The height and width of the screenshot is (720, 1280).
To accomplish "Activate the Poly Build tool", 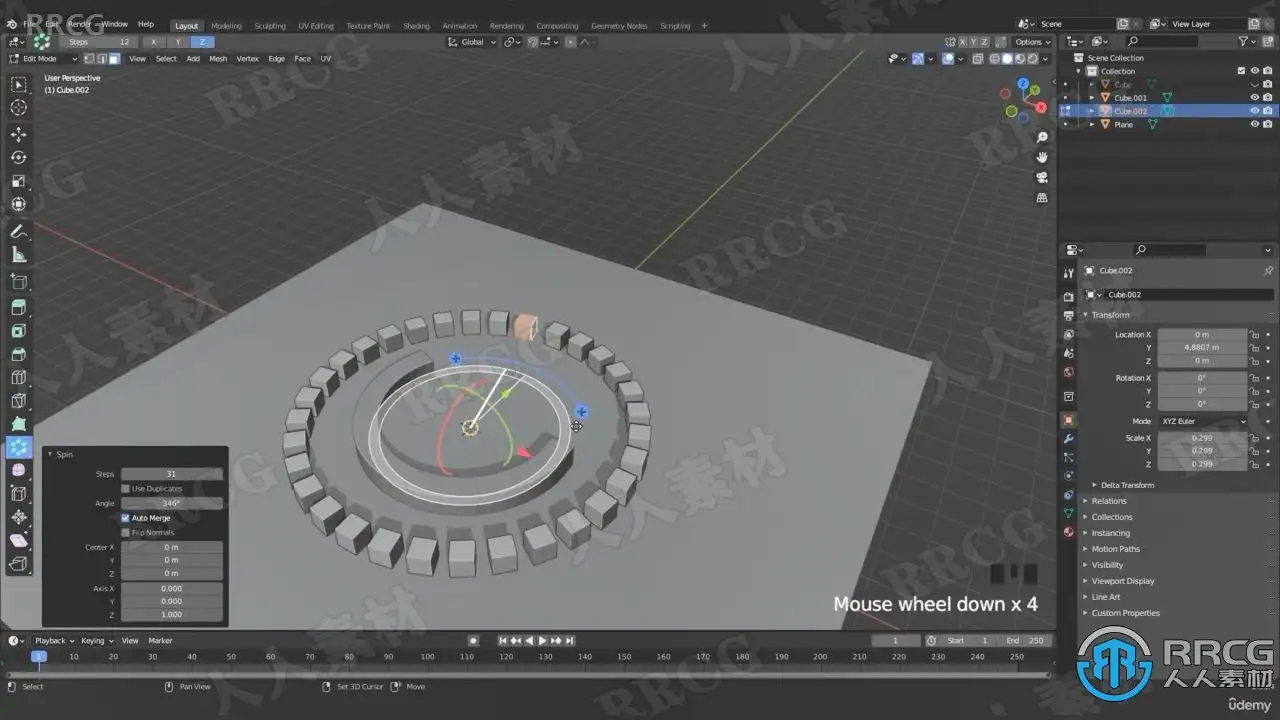I will pyautogui.click(x=18, y=424).
